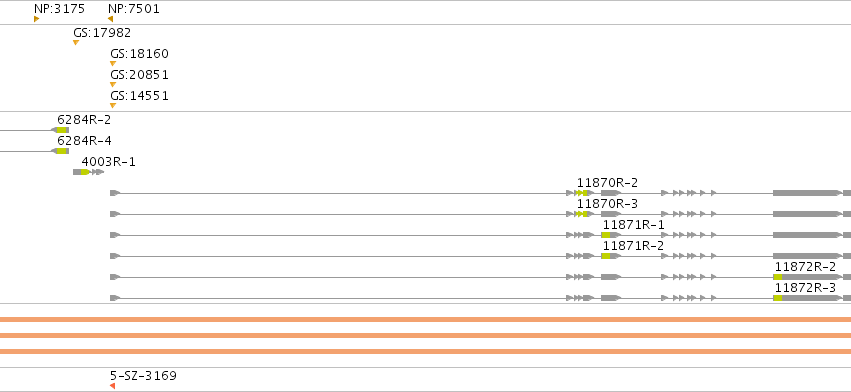Click the middle orange track bar

click(426, 336)
